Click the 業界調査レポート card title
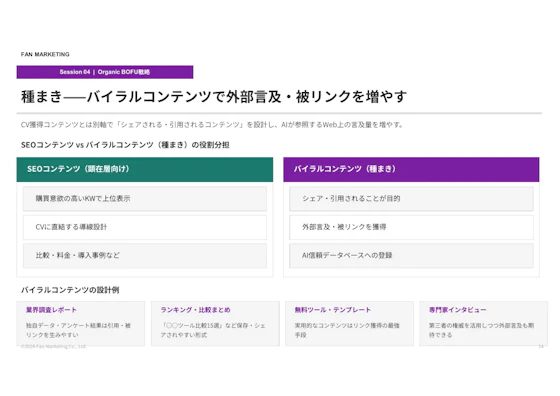 click(51, 310)
